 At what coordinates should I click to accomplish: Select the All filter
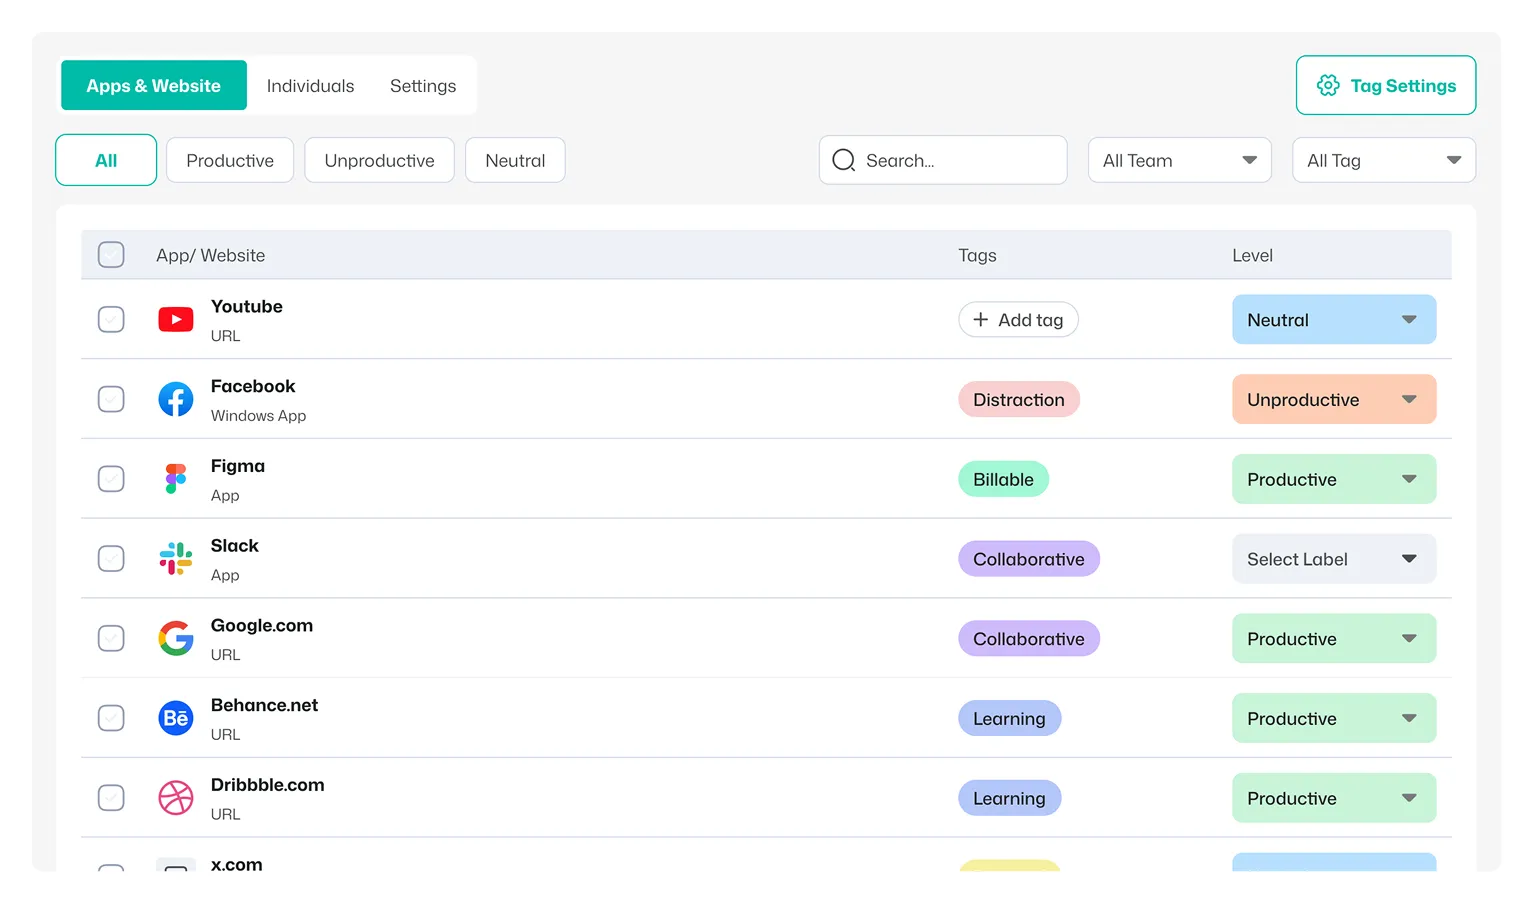(x=106, y=160)
